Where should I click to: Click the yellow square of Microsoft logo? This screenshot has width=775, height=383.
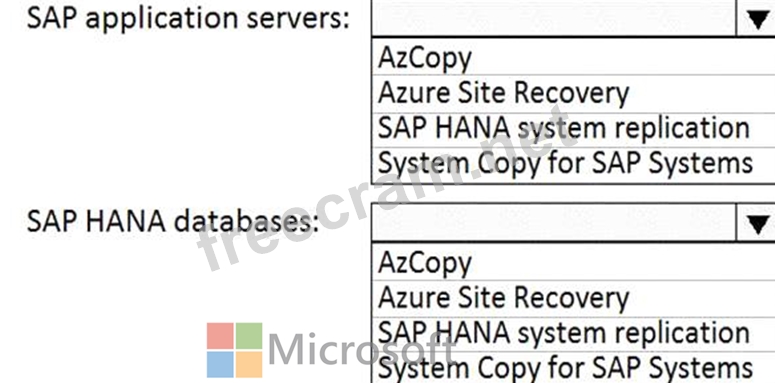[249, 365]
